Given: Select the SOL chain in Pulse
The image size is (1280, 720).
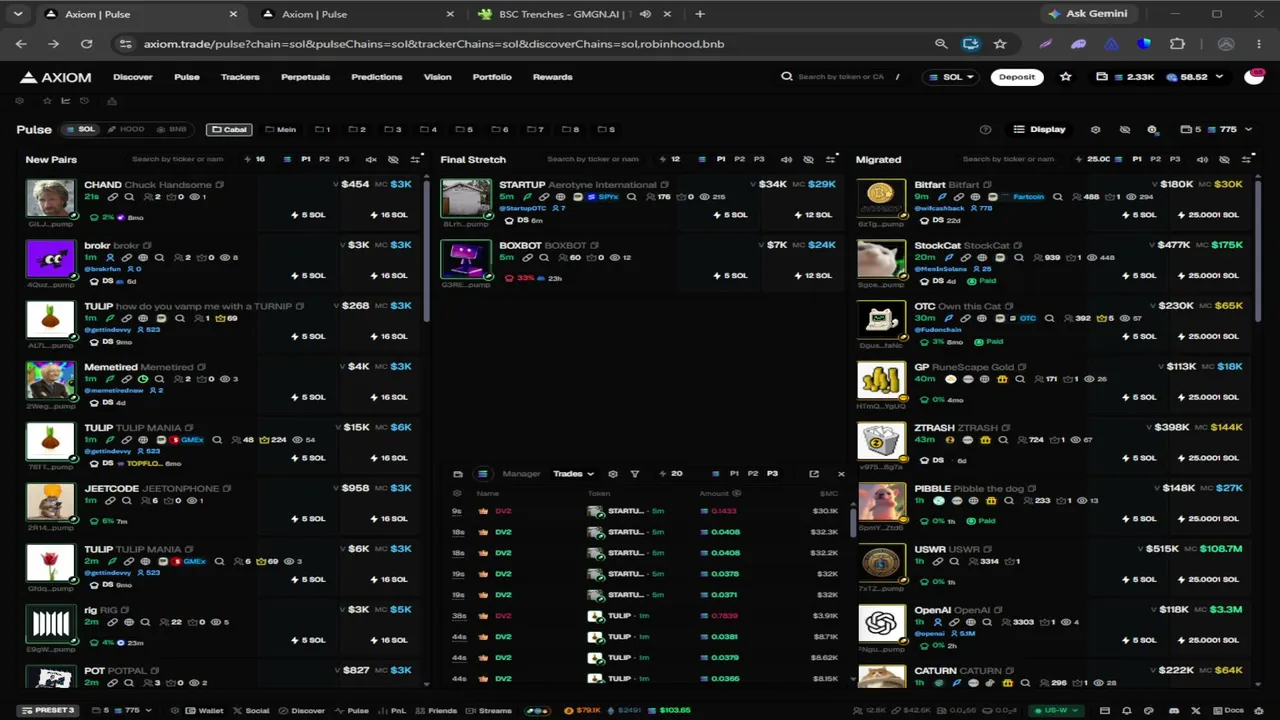Looking at the screenshot, I should (80, 129).
